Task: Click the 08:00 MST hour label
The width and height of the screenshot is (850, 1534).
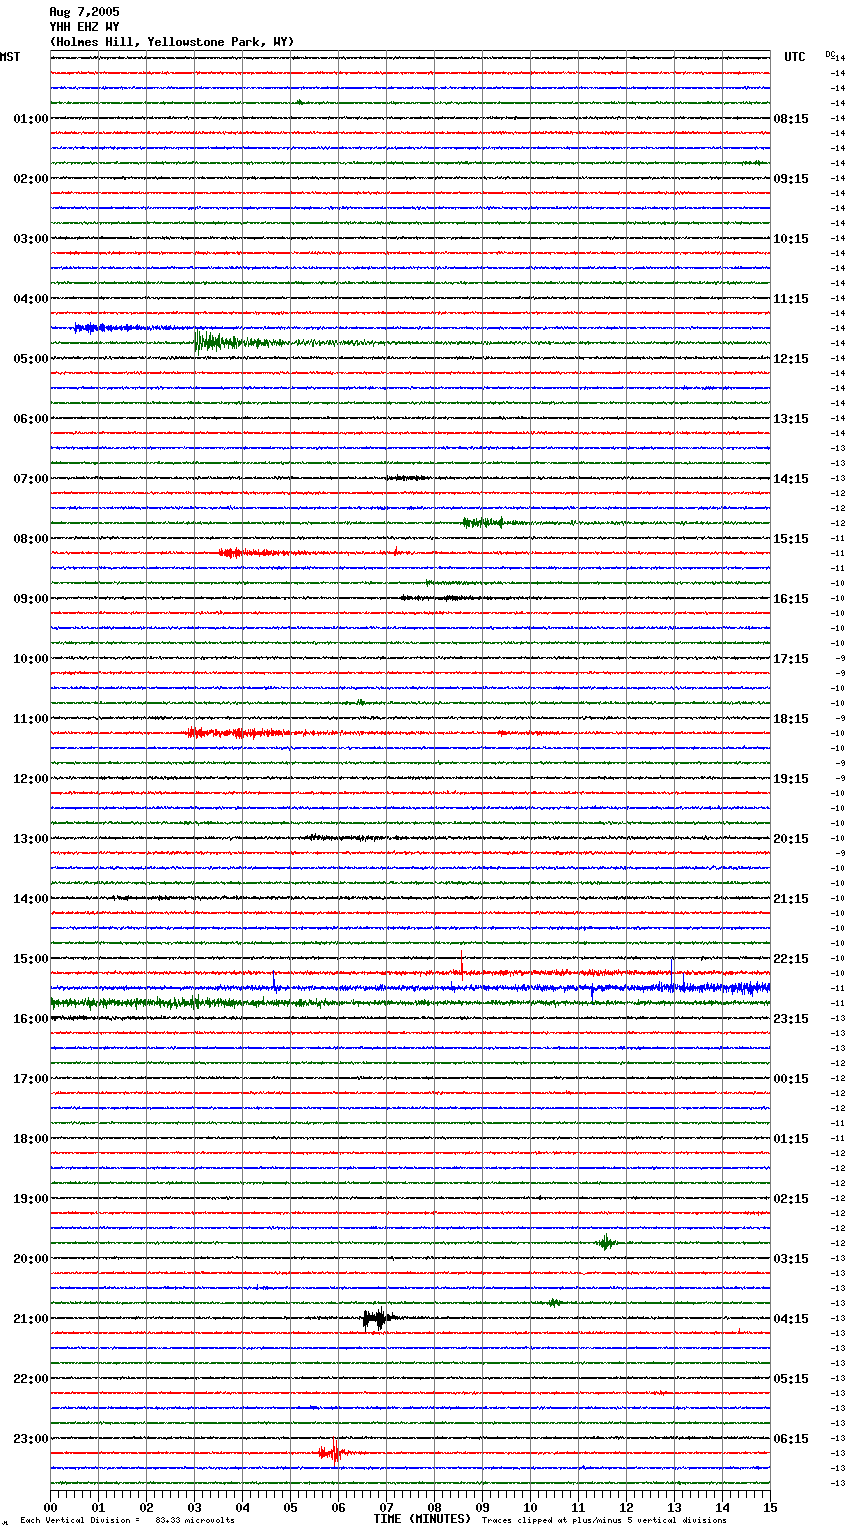Action: pyautogui.click(x=31, y=539)
